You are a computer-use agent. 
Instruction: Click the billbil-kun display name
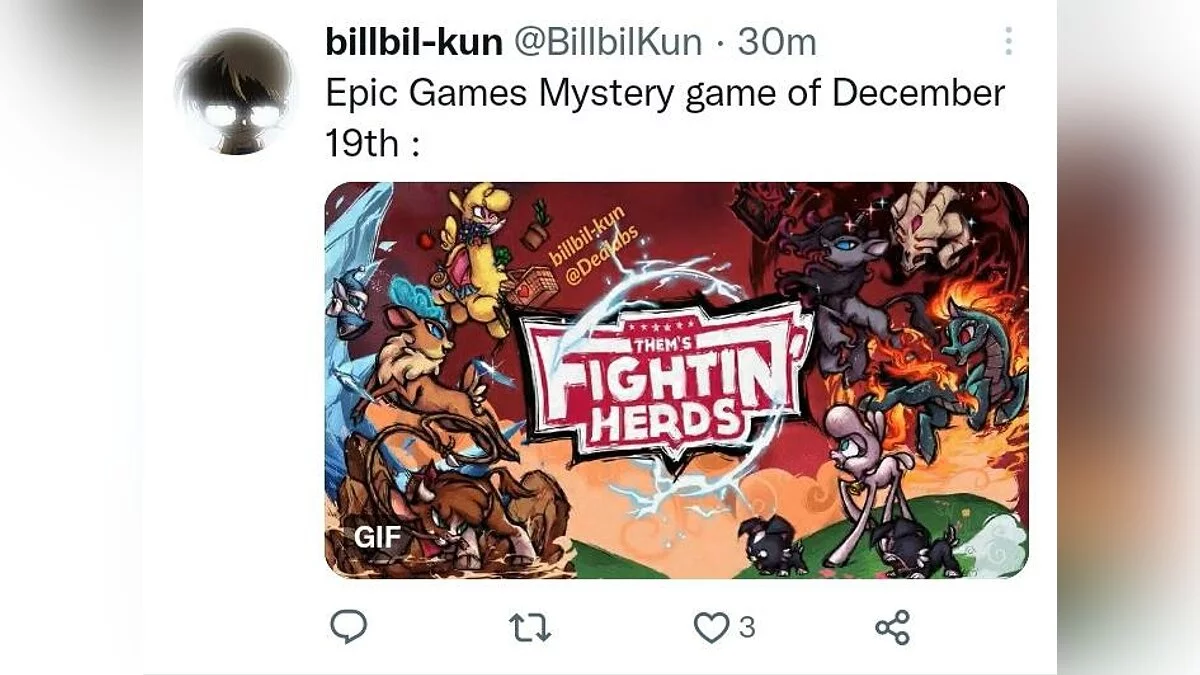pos(414,42)
